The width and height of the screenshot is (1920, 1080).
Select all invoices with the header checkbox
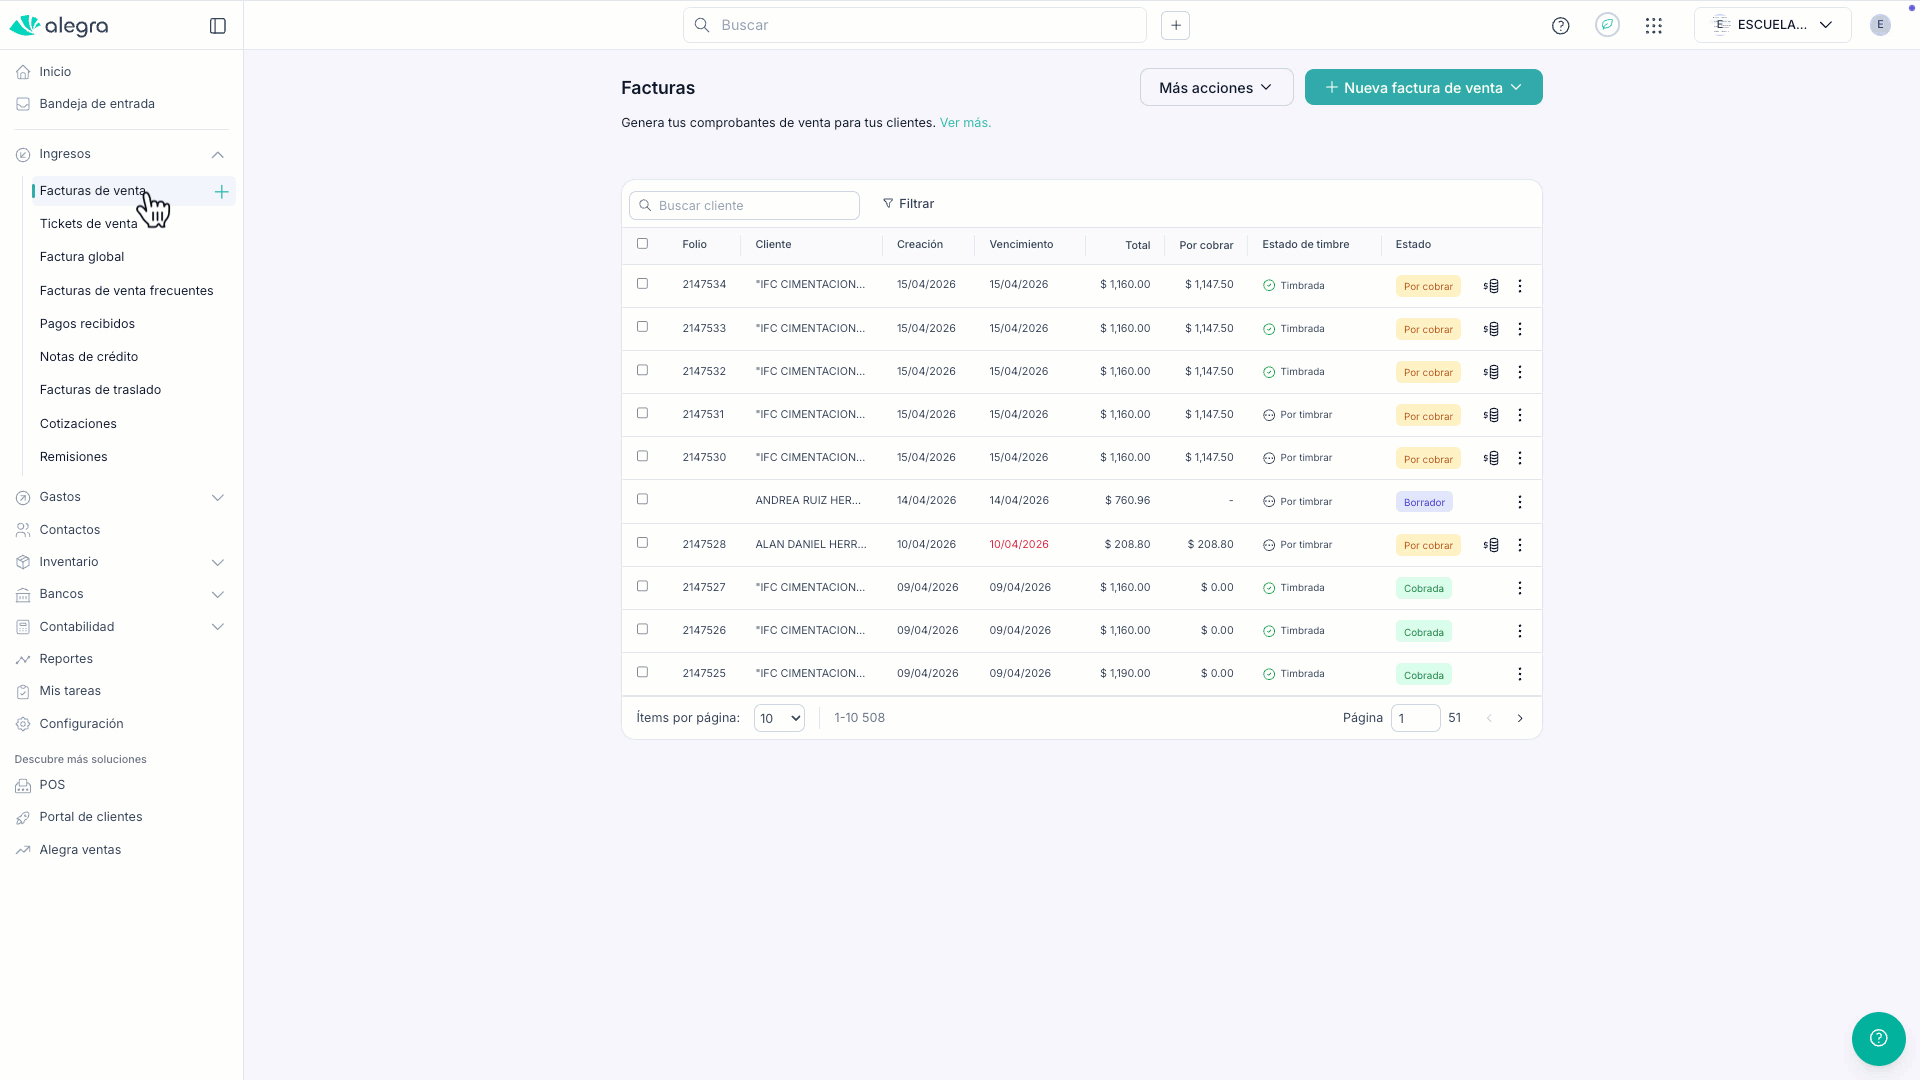click(643, 244)
